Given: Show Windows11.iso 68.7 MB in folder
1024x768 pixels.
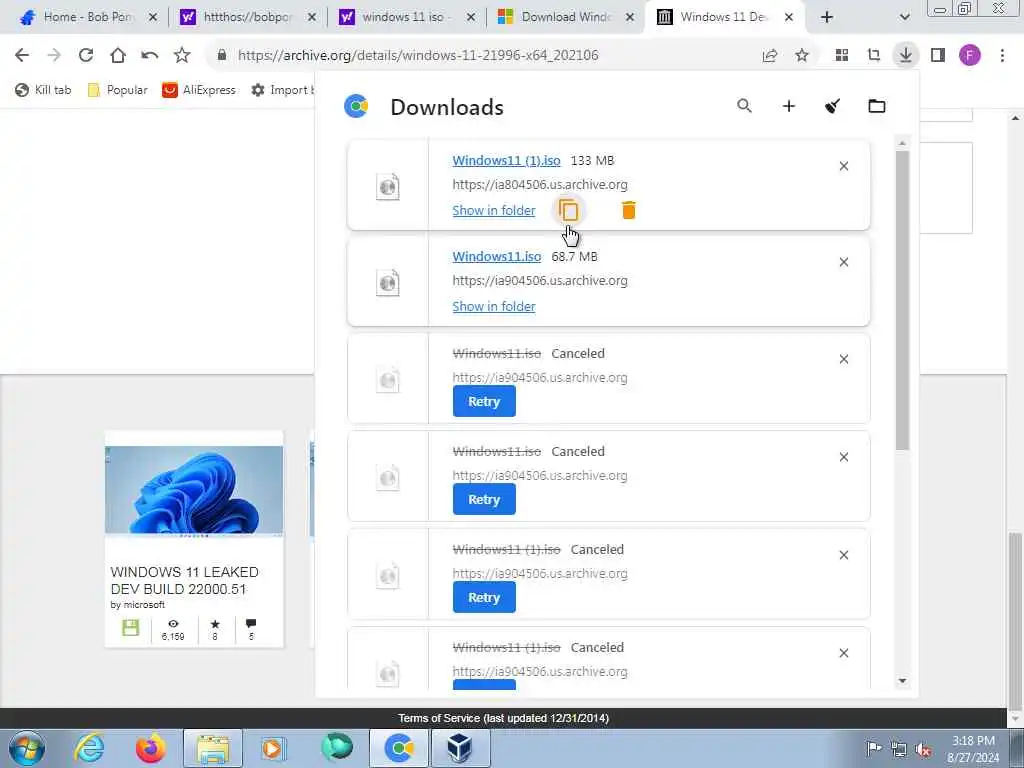Looking at the screenshot, I should [494, 306].
